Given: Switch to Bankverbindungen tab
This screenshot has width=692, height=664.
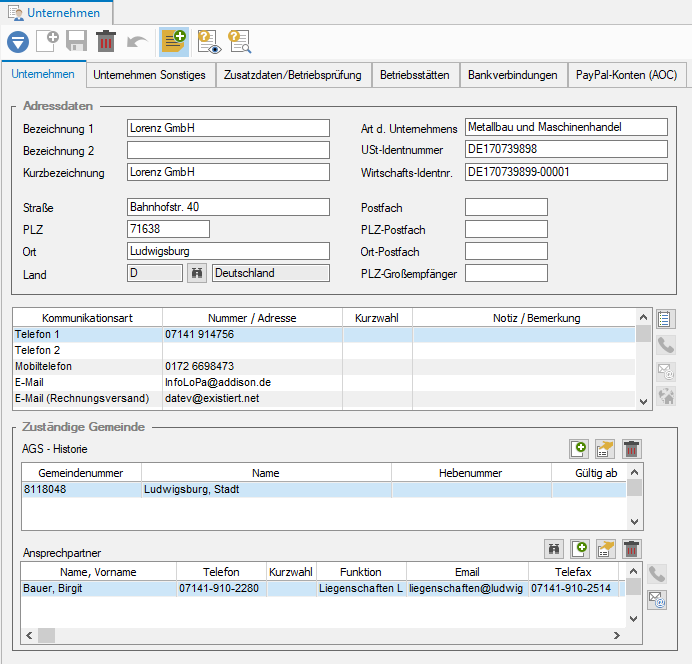Looking at the screenshot, I should click(513, 75).
